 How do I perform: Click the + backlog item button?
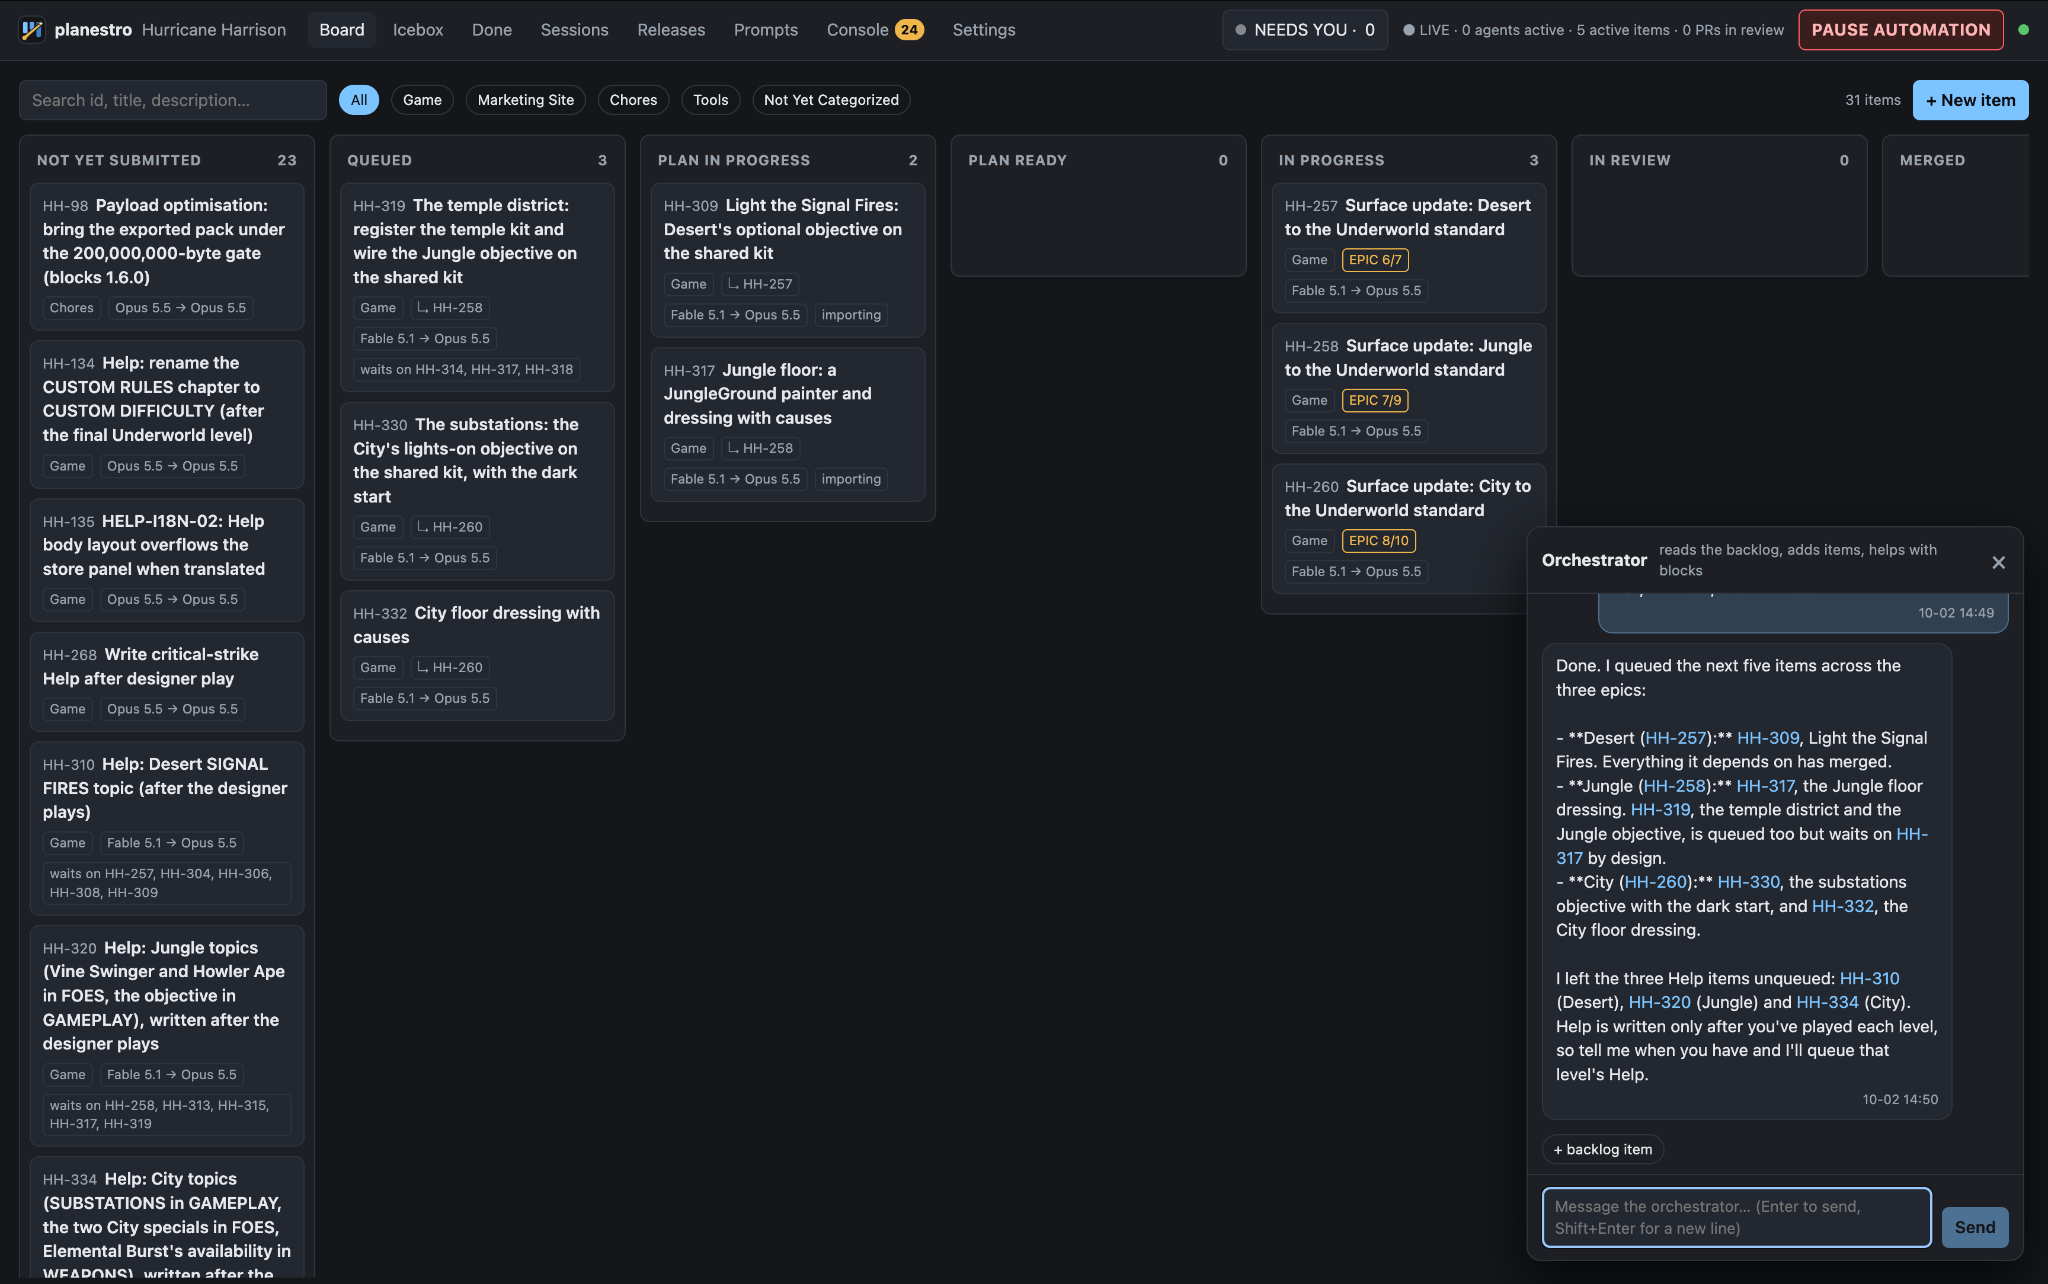pos(1603,1149)
